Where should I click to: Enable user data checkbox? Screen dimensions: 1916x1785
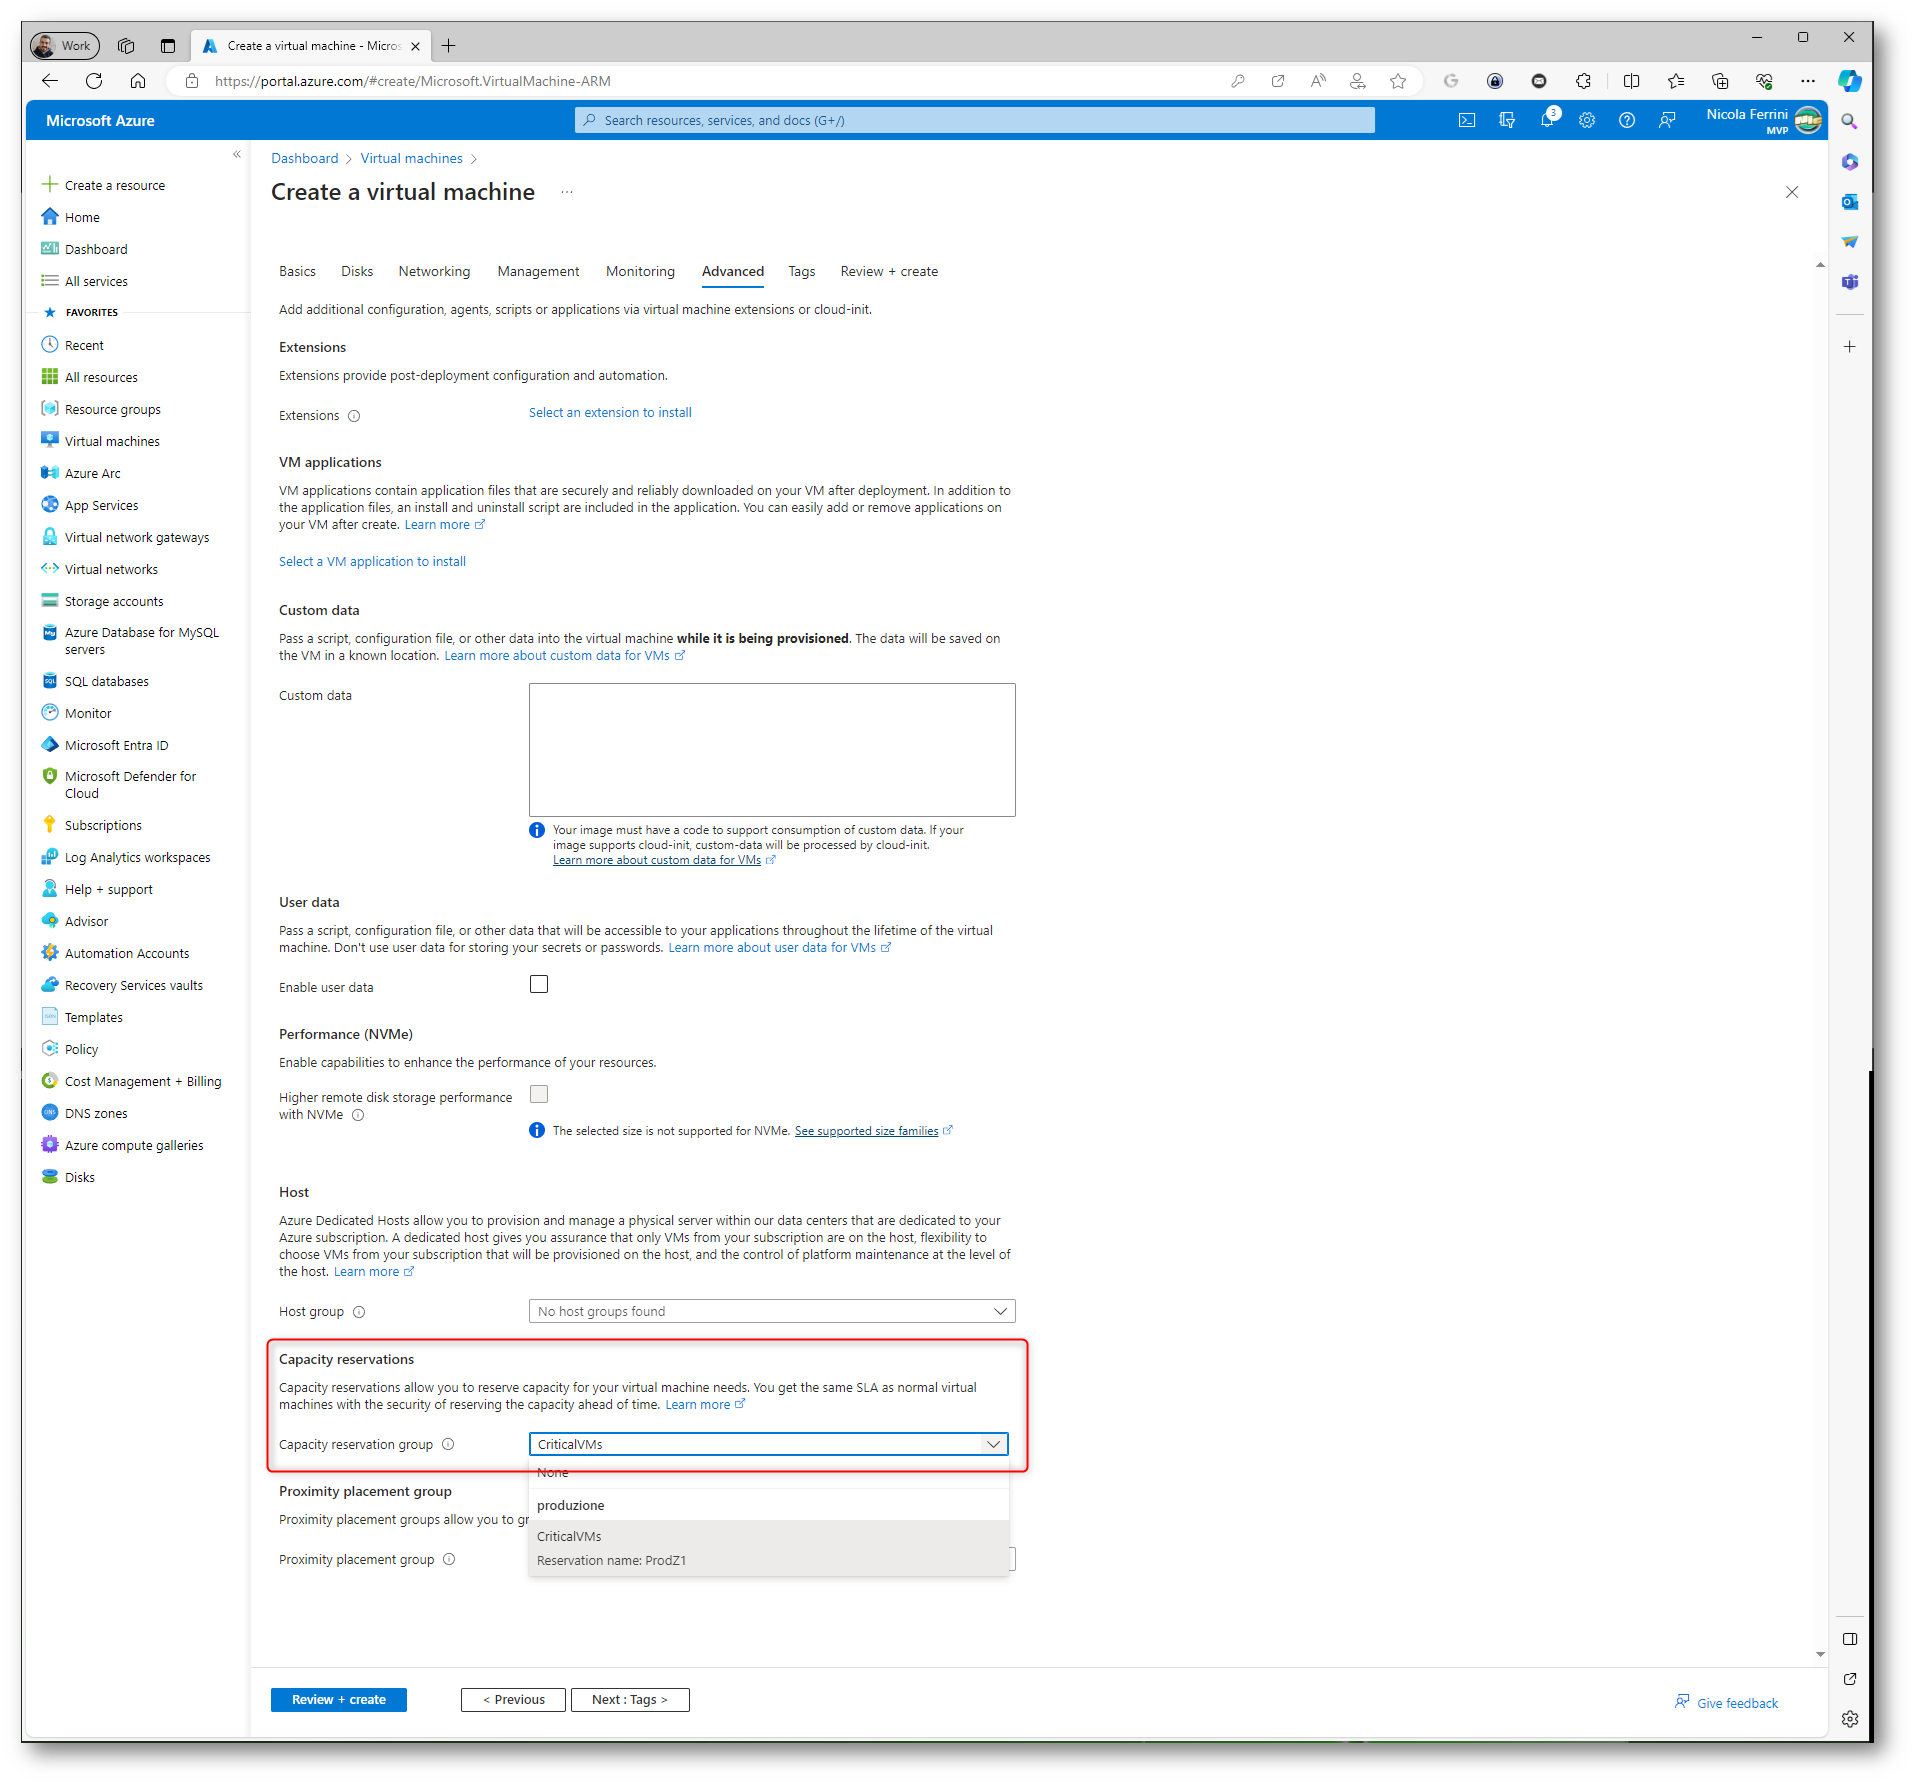point(539,984)
